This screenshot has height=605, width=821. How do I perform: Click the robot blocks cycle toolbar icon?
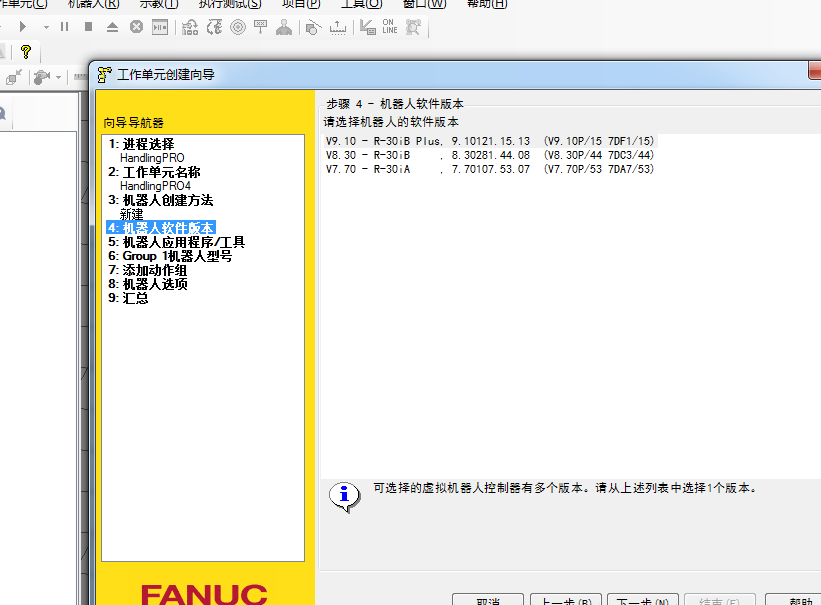(190, 27)
